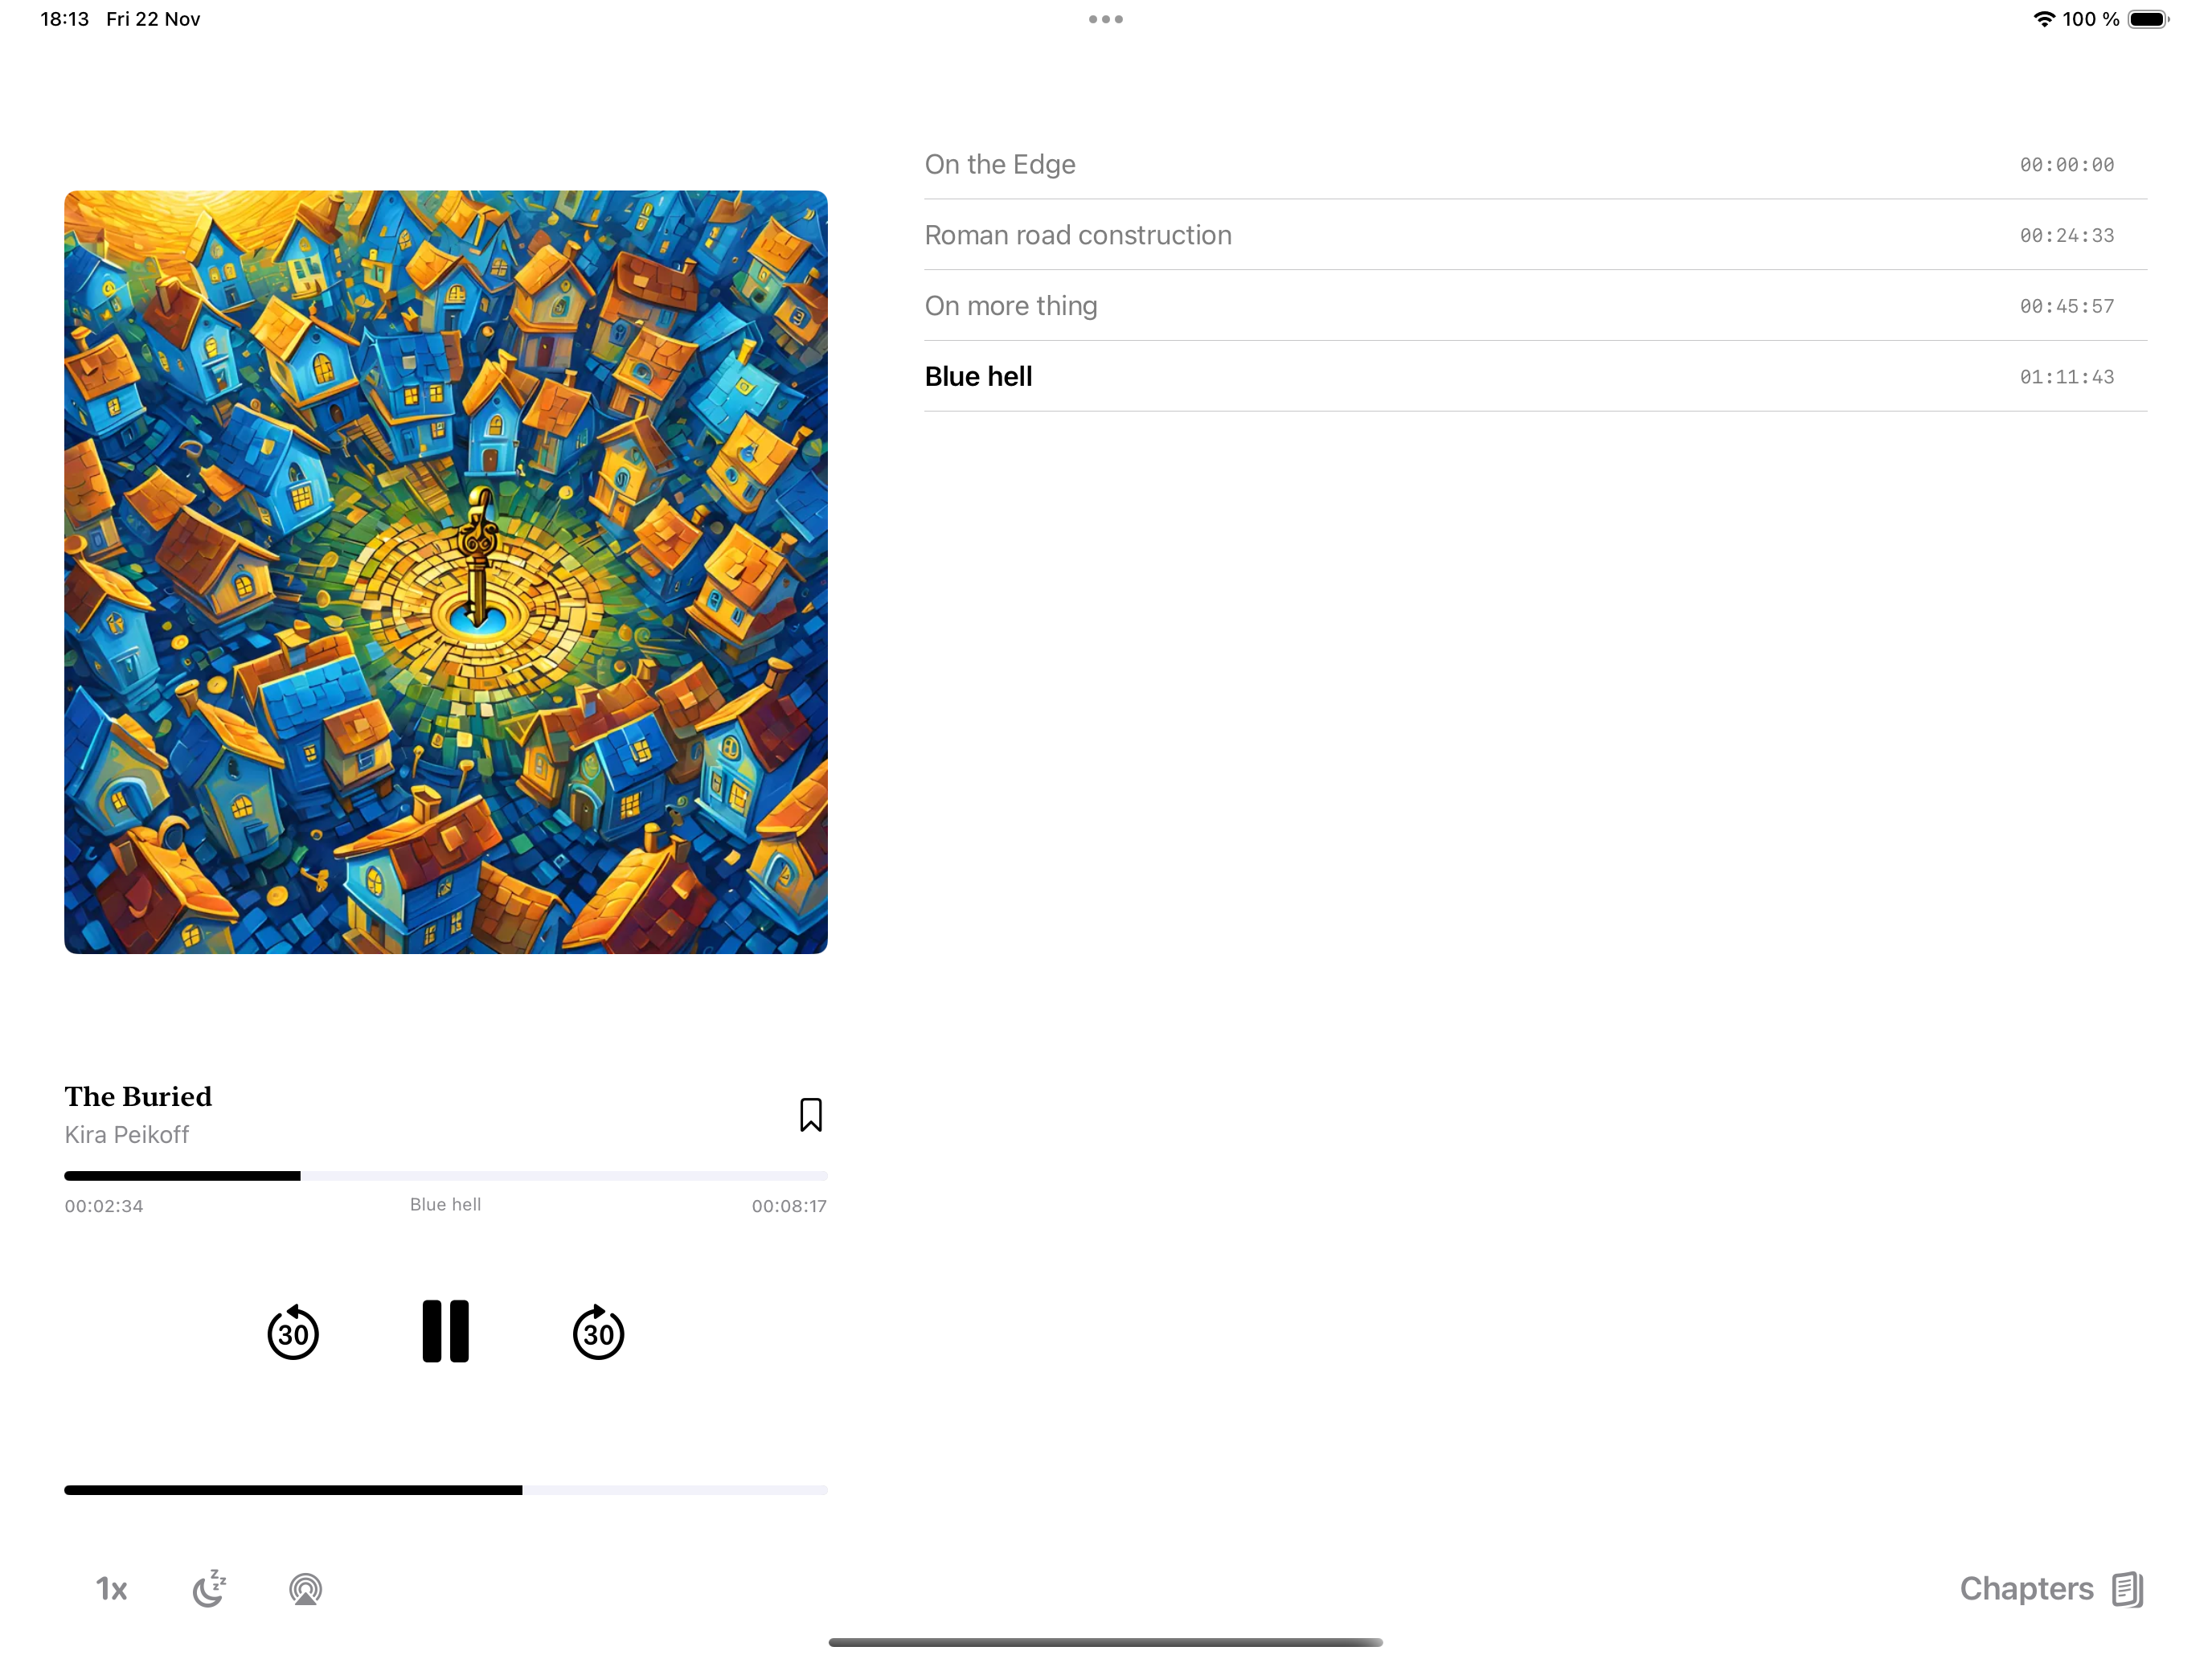Tap the Wi-Fi status icon
Image resolution: width=2212 pixels, height=1659 pixels.
[x=2043, y=19]
